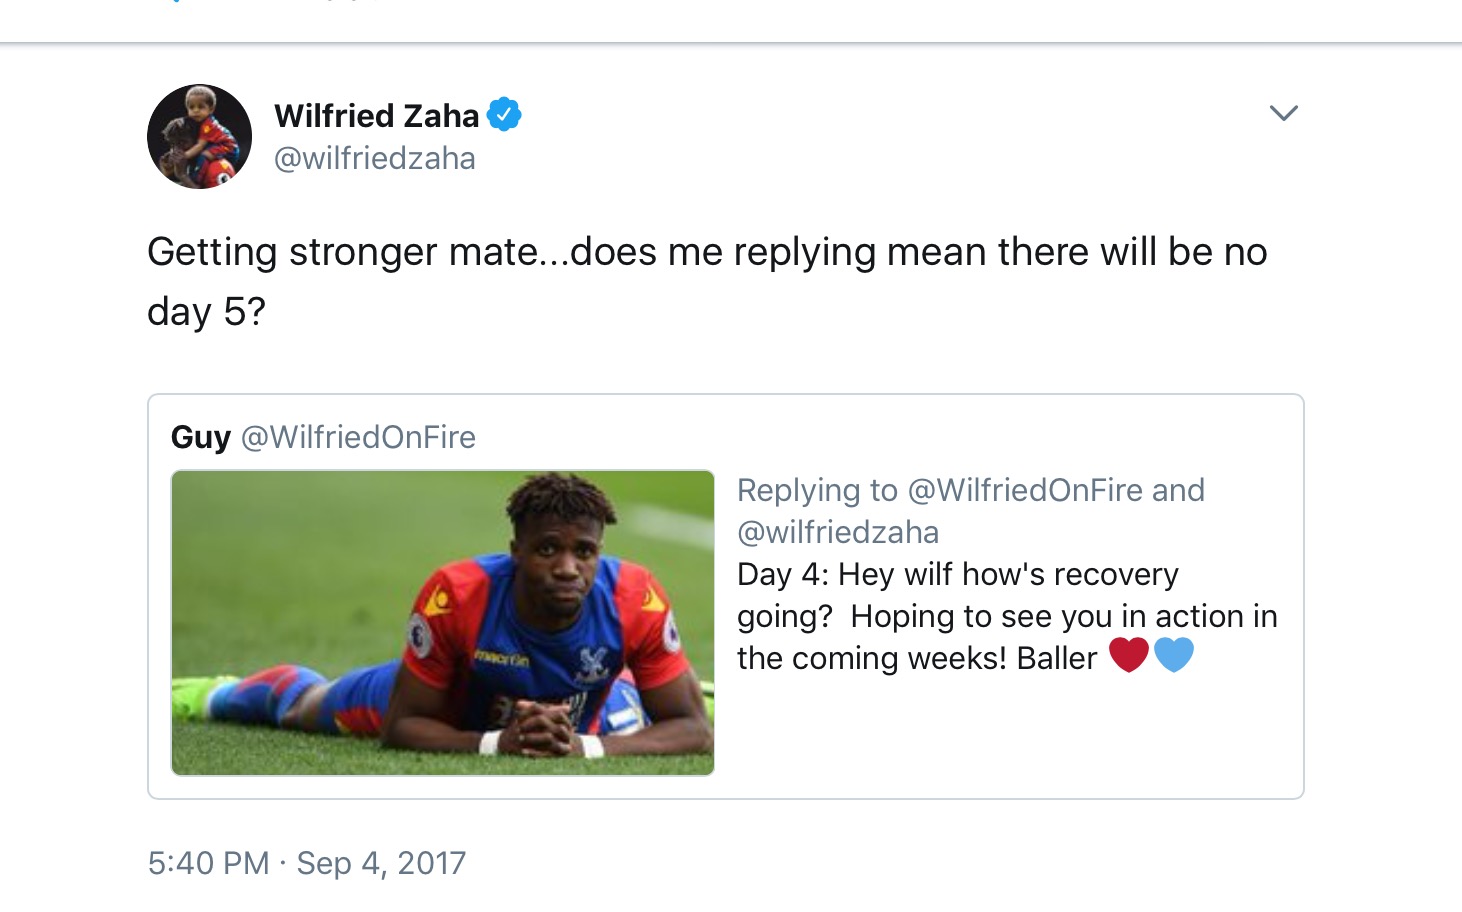Click @wilfriedzaha mention in the quoted reply
1462x912 pixels.
[x=838, y=532]
